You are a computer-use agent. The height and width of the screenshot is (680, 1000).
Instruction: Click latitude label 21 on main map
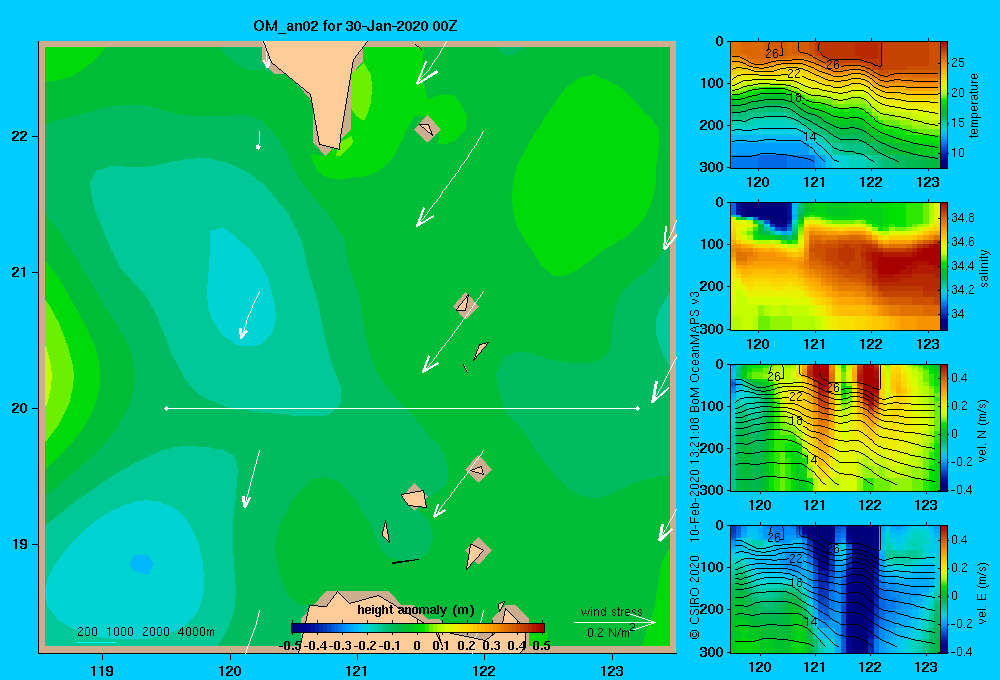point(19,272)
